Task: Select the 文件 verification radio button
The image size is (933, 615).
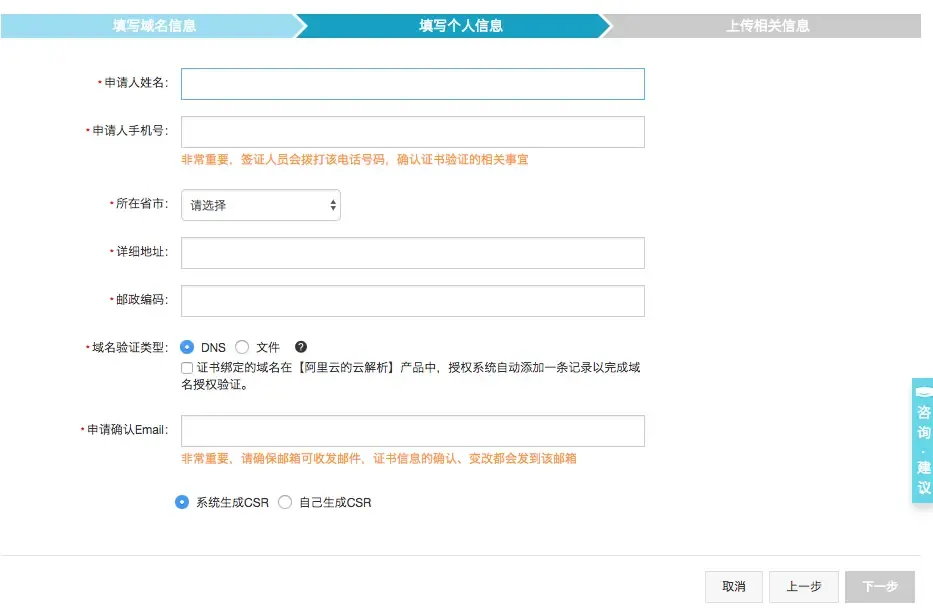Action: (x=242, y=347)
